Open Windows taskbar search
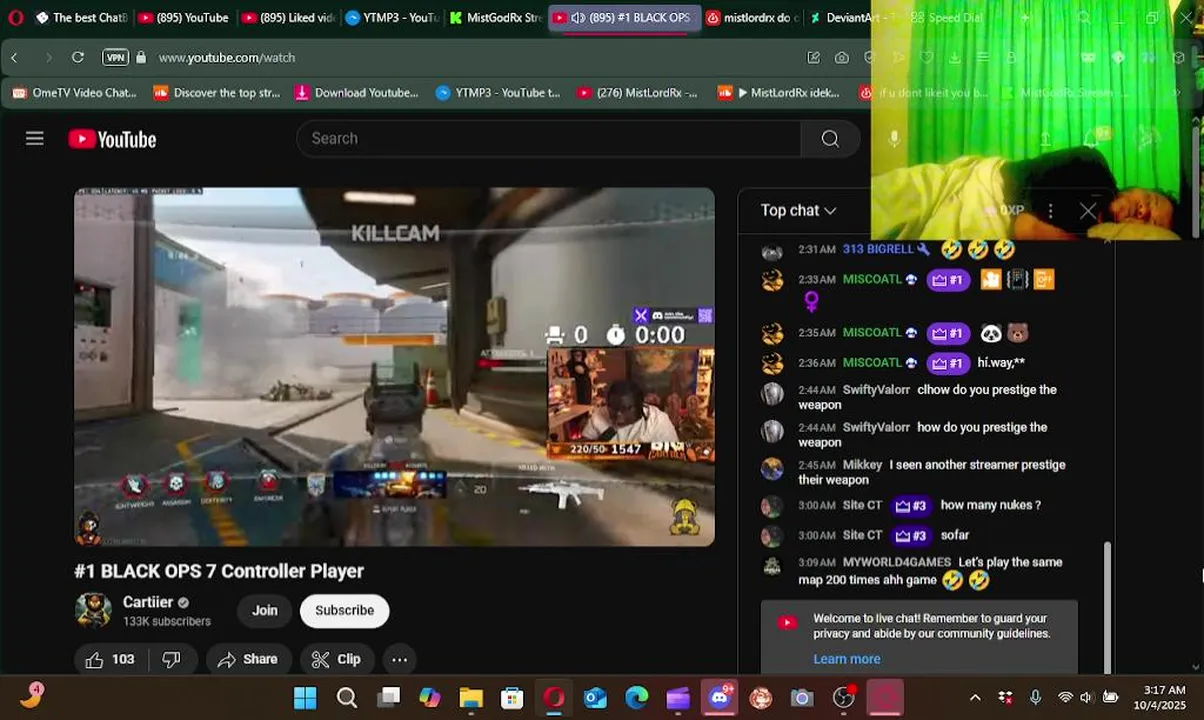 [347, 697]
